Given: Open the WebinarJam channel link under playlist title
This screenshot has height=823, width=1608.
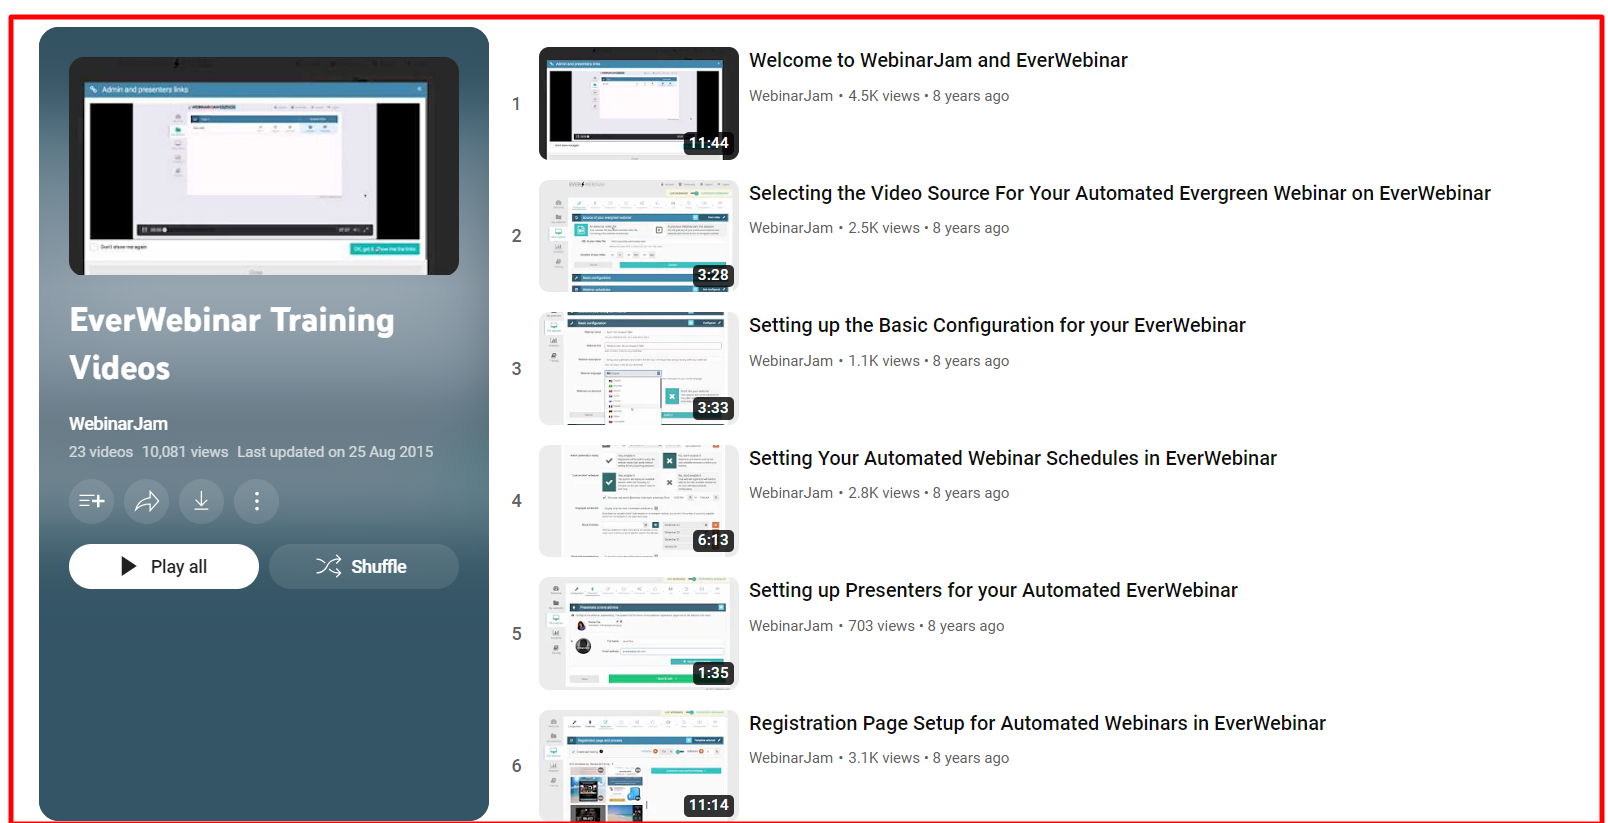Looking at the screenshot, I should pos(118,424).
